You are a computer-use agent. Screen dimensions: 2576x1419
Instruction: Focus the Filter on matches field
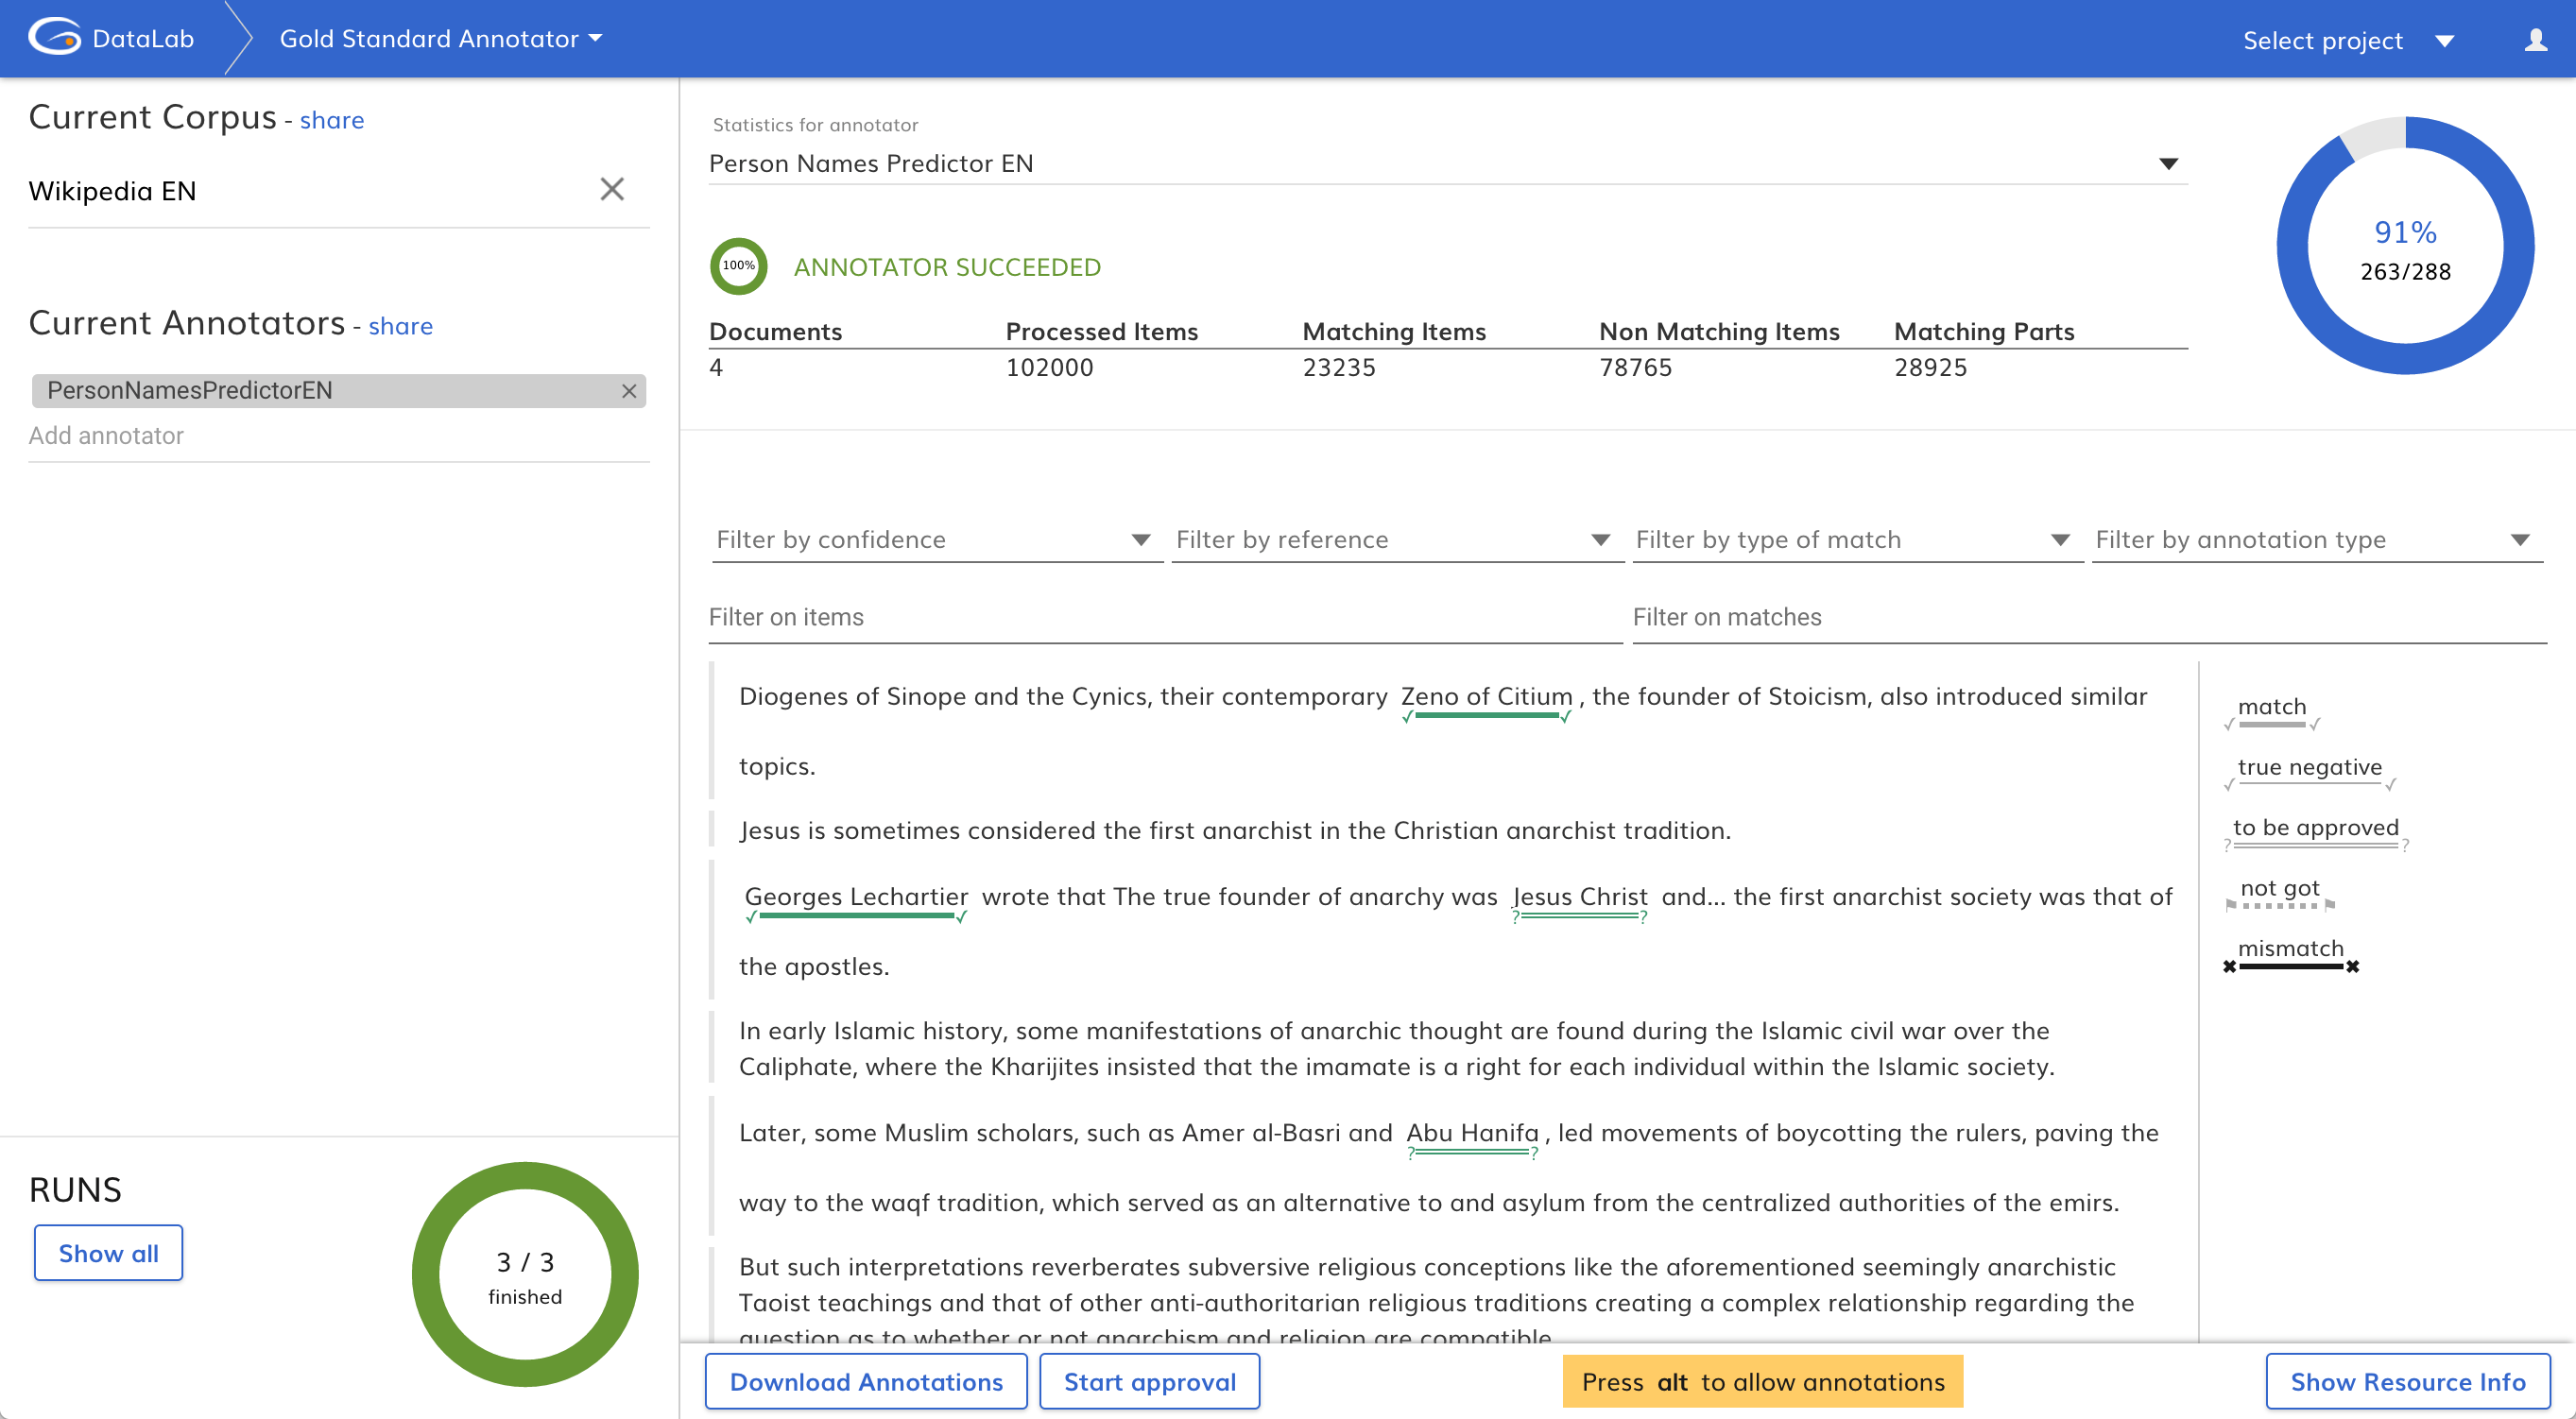(x=2088, y=618)
